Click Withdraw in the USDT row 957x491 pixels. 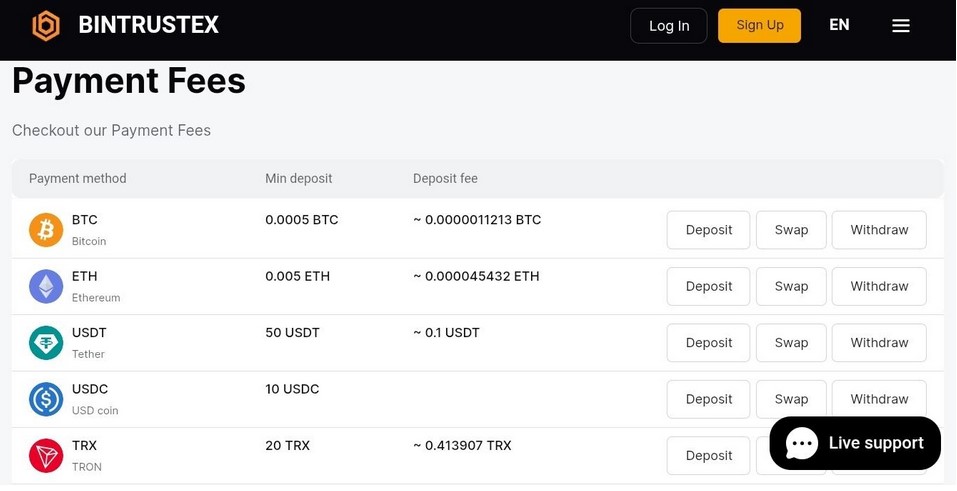tap(879, 343)
